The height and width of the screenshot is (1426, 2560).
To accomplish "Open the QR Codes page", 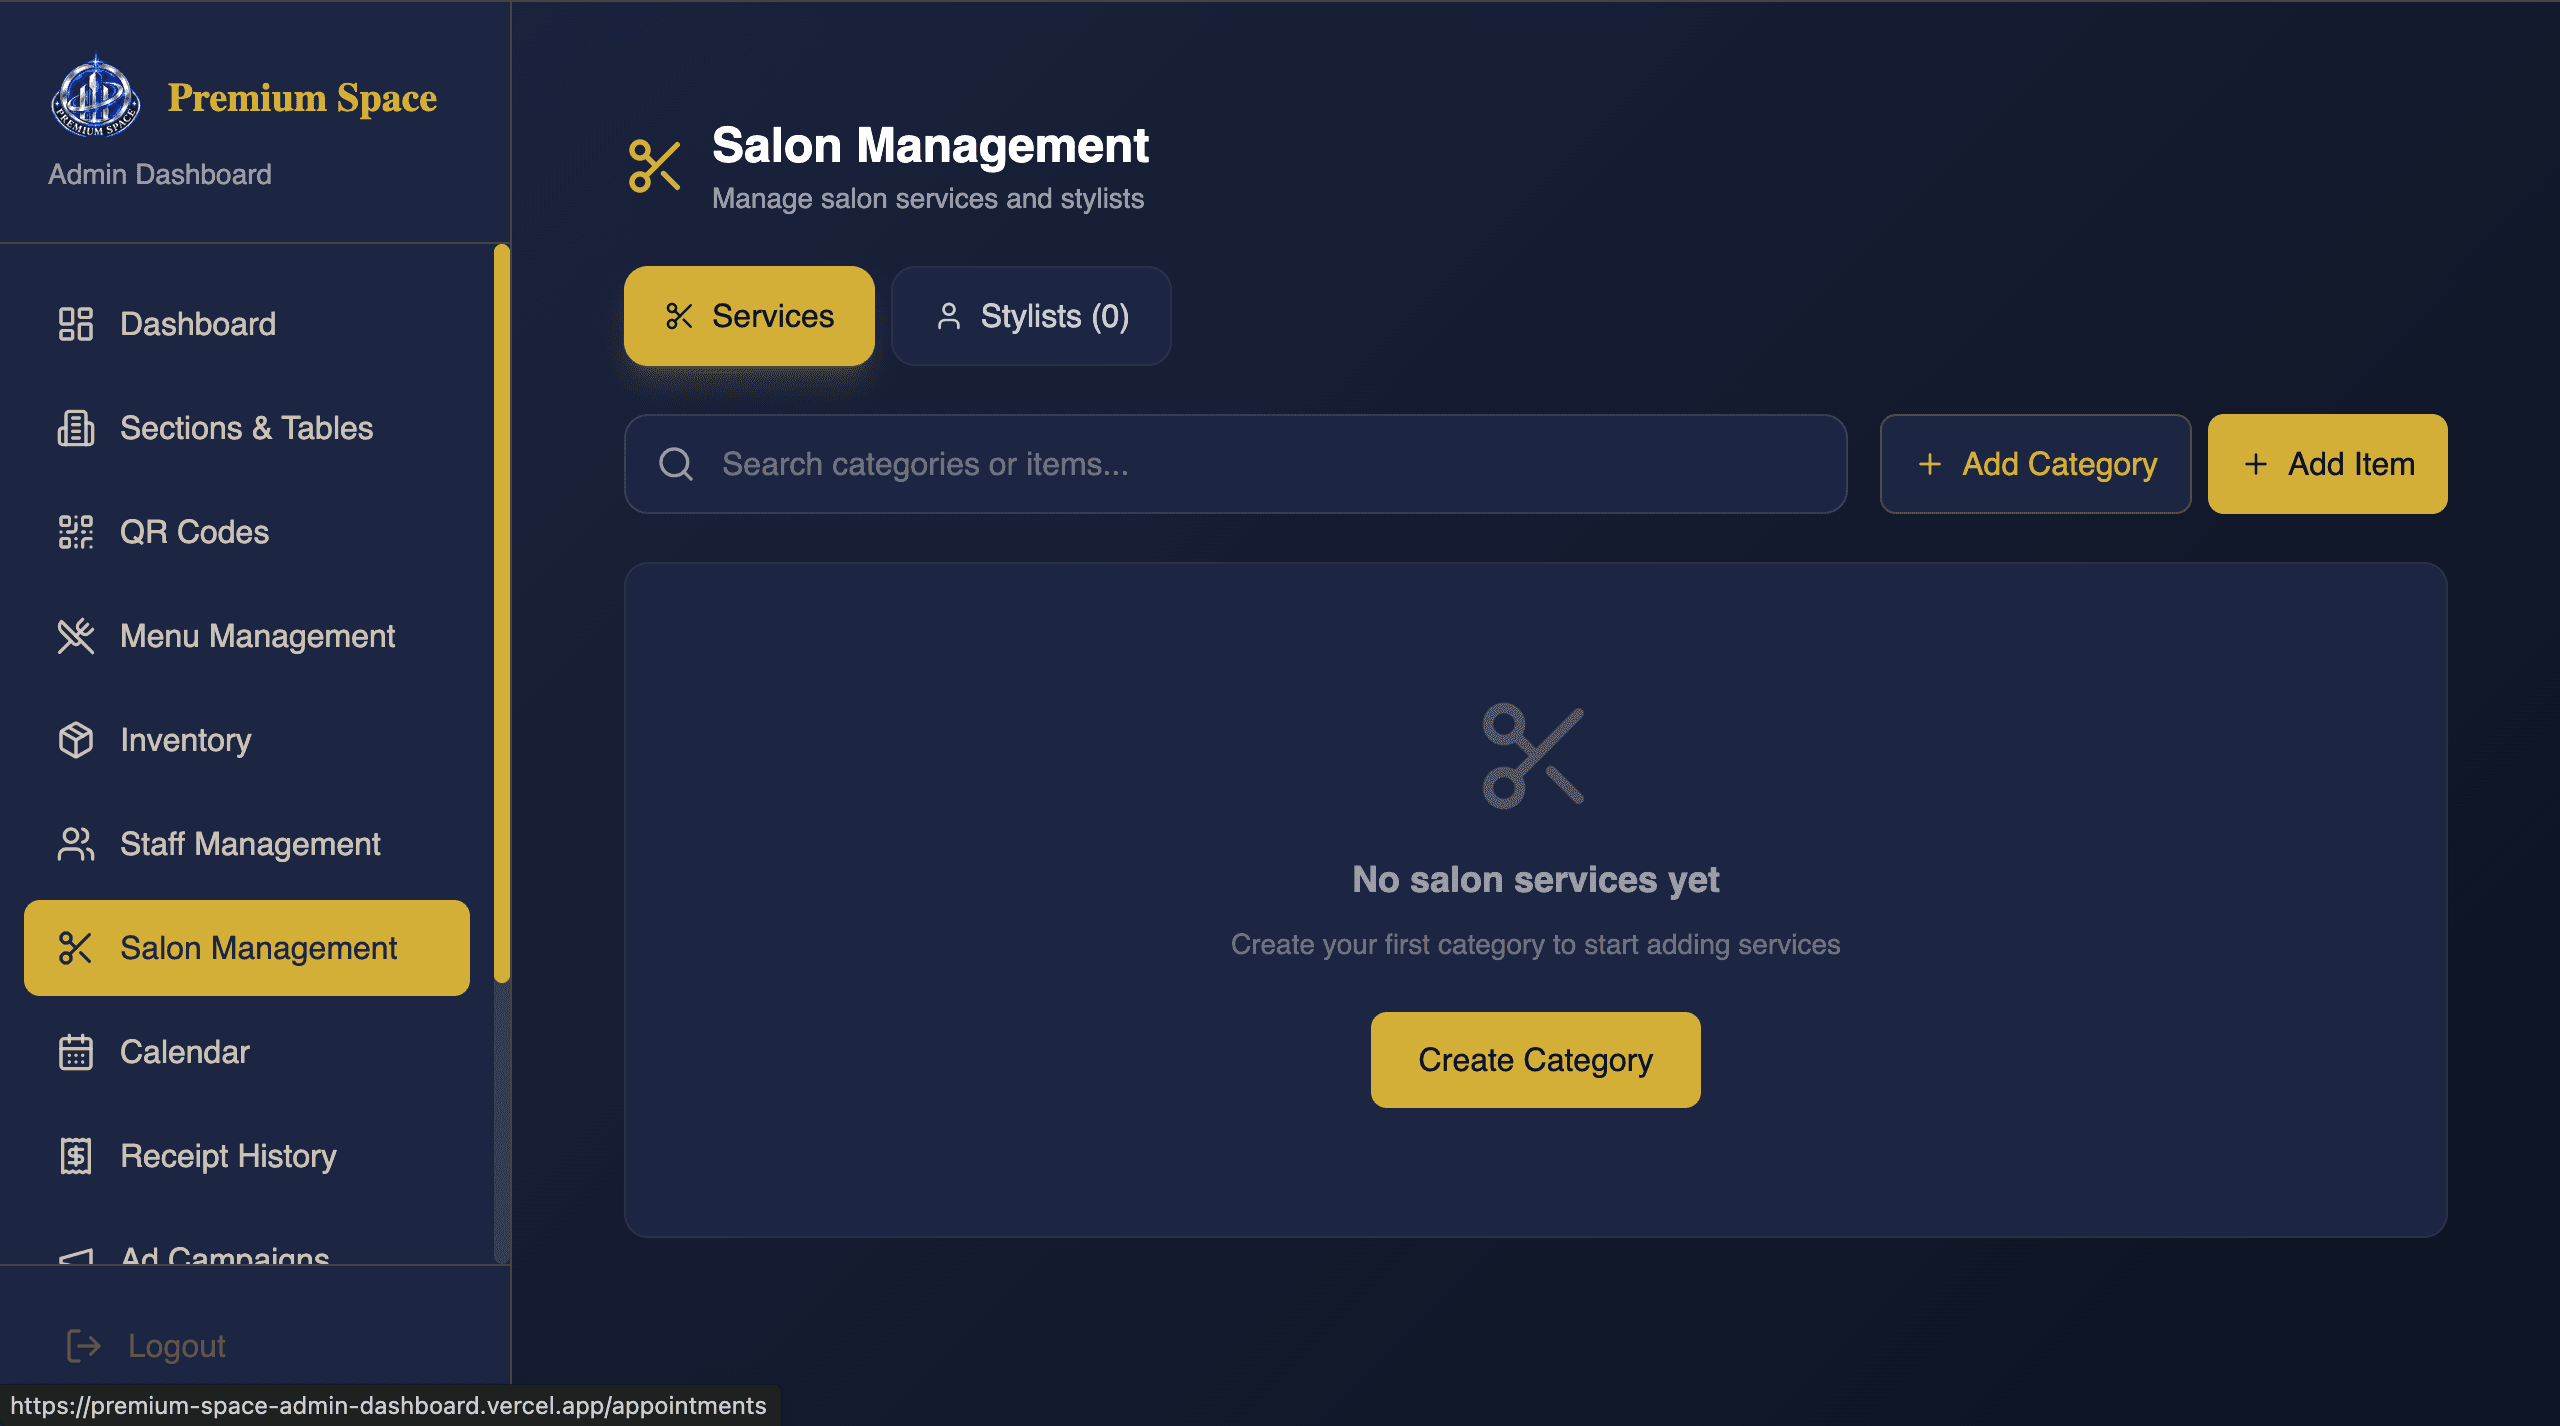I will [247, 532].
